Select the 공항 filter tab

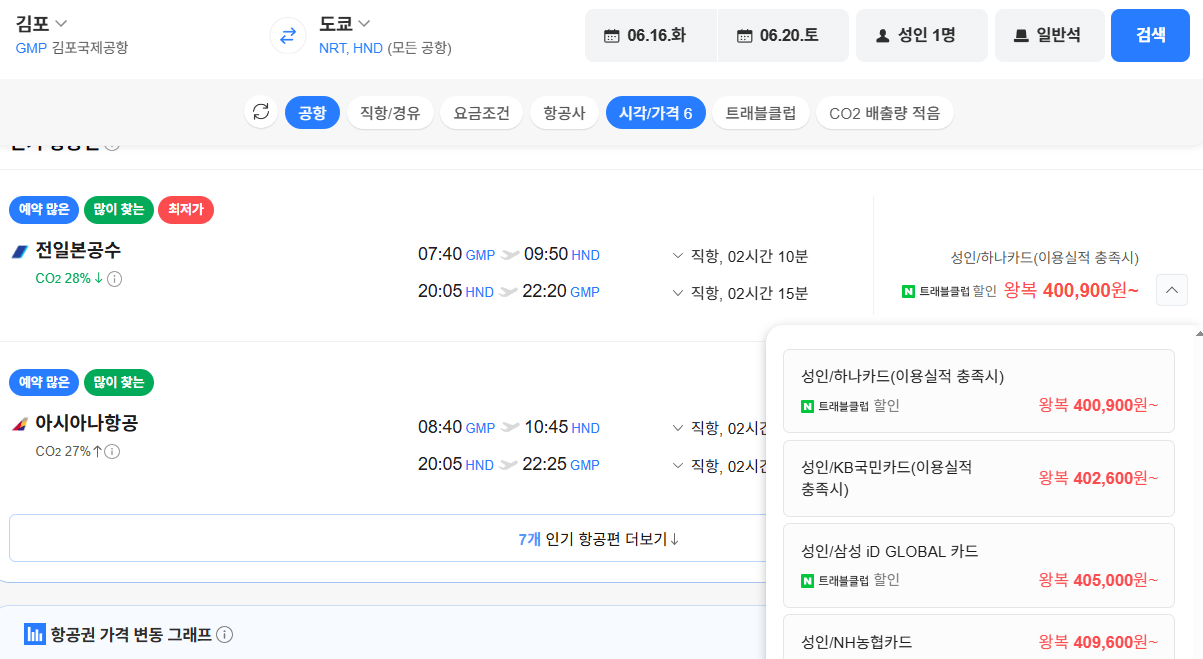click(x=312, y=112)
